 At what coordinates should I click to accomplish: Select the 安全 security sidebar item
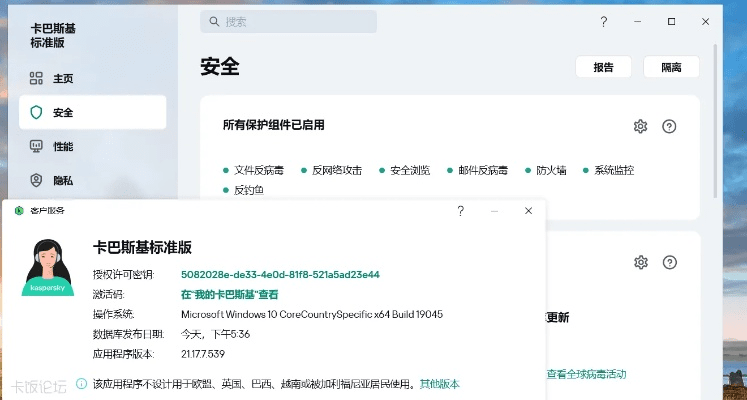tap(93, 112)
